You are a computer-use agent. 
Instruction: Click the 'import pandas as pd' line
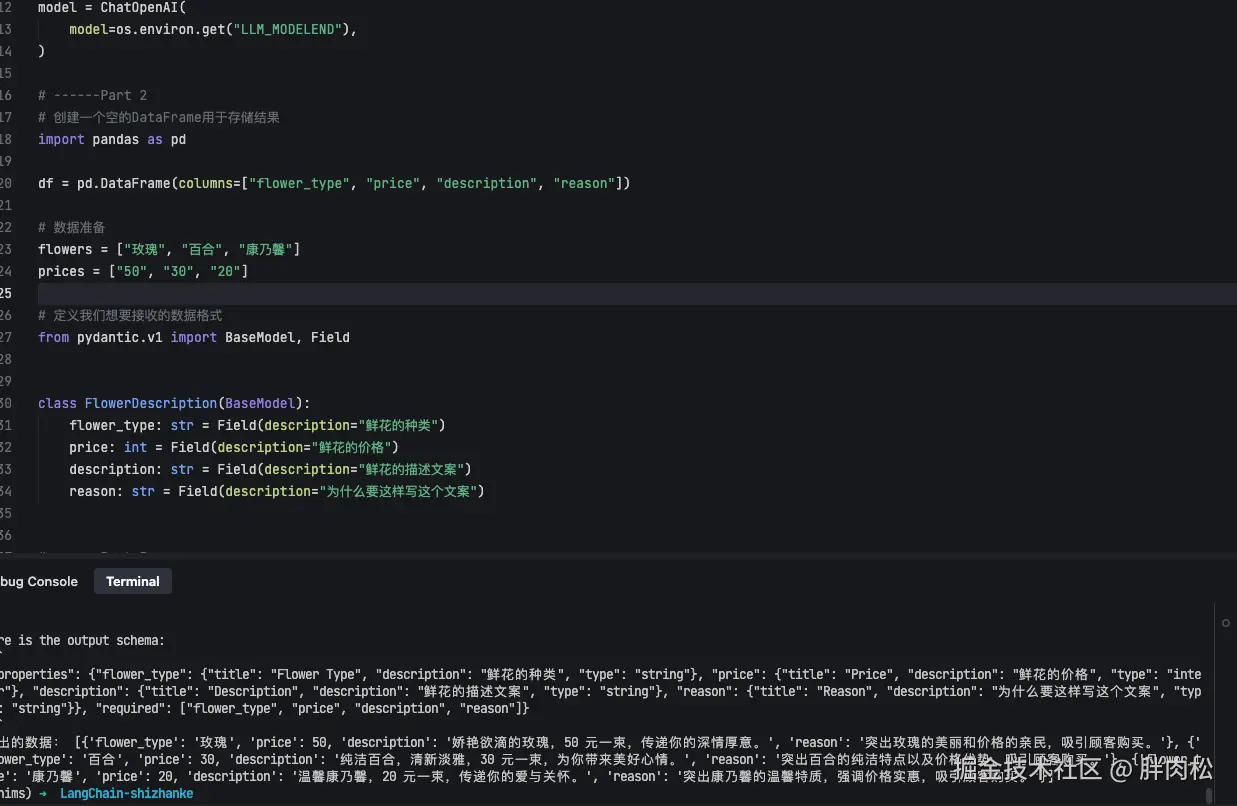112,139
